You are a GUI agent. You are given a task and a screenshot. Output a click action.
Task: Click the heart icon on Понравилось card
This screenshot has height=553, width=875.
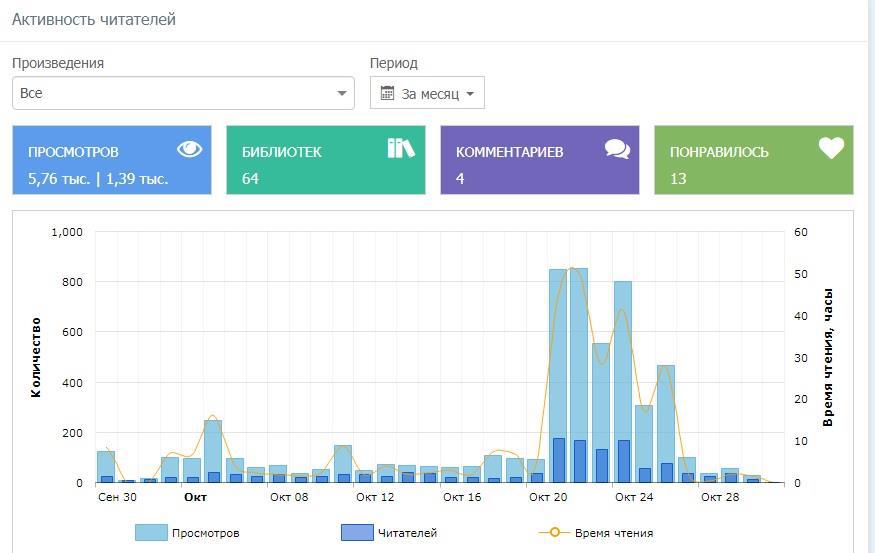click(831, 149)
